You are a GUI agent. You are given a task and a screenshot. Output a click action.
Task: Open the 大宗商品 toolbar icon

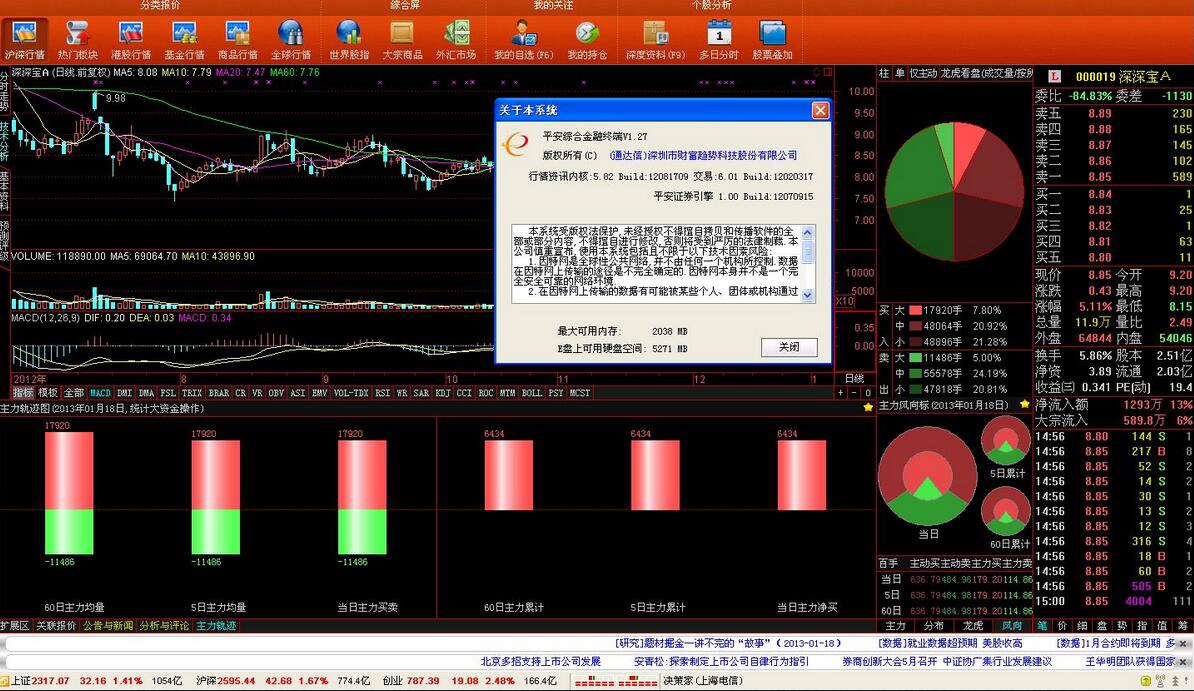(x=402, y=40)
